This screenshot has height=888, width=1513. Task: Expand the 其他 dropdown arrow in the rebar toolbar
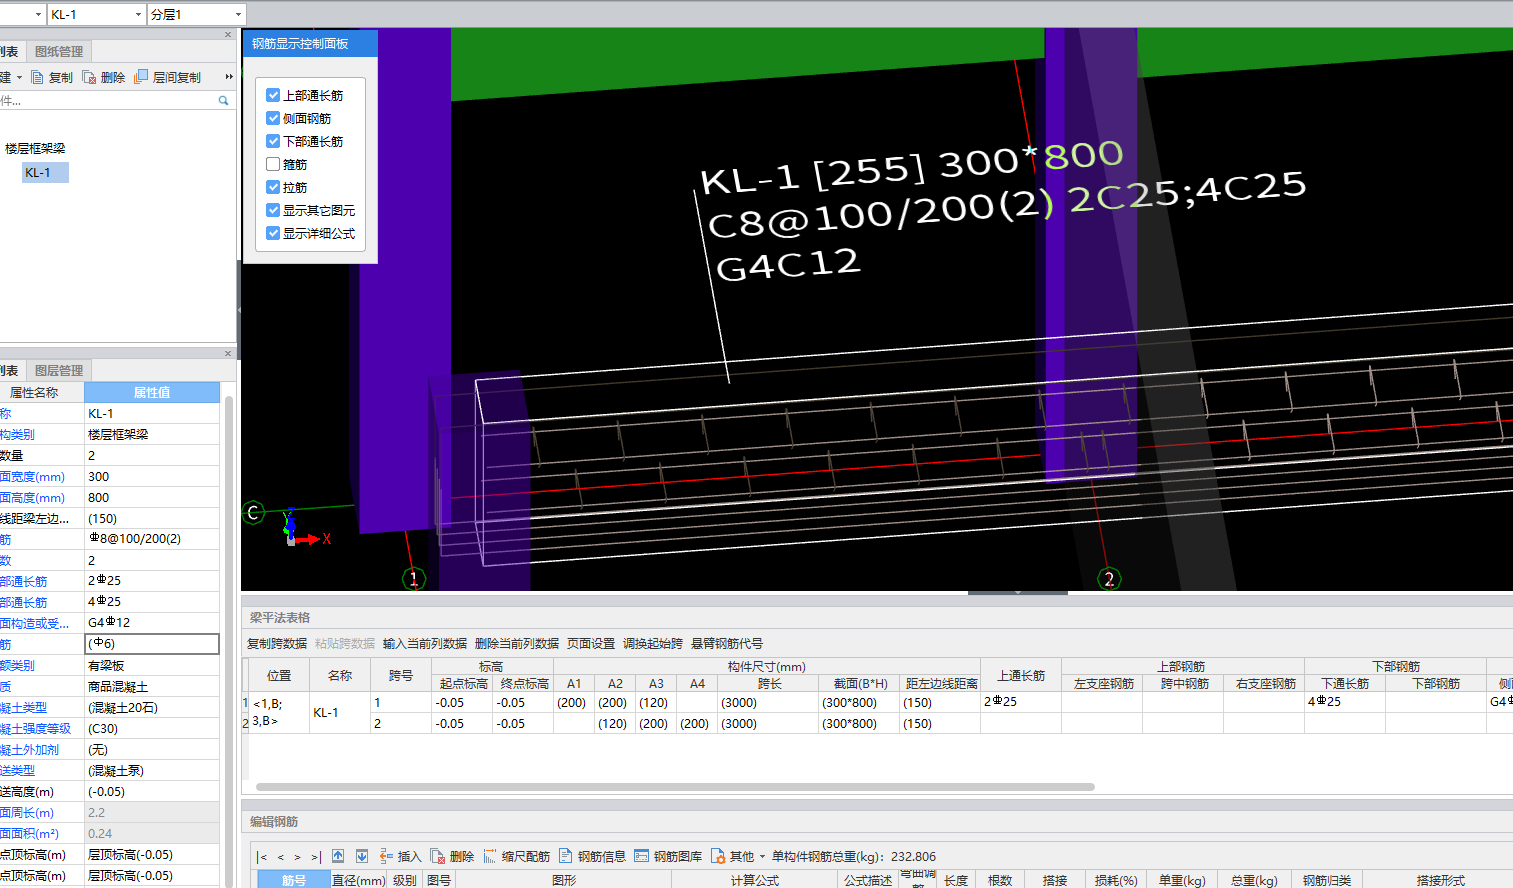(x=762, y=856)
